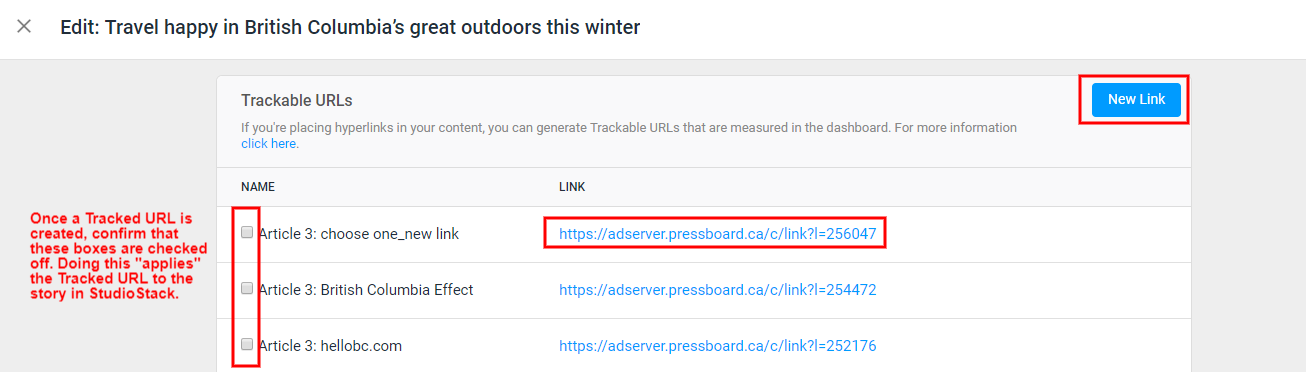Click the New Link button
The height and width of the screenshot is (372, 1306).
[x=1136, y=99]
